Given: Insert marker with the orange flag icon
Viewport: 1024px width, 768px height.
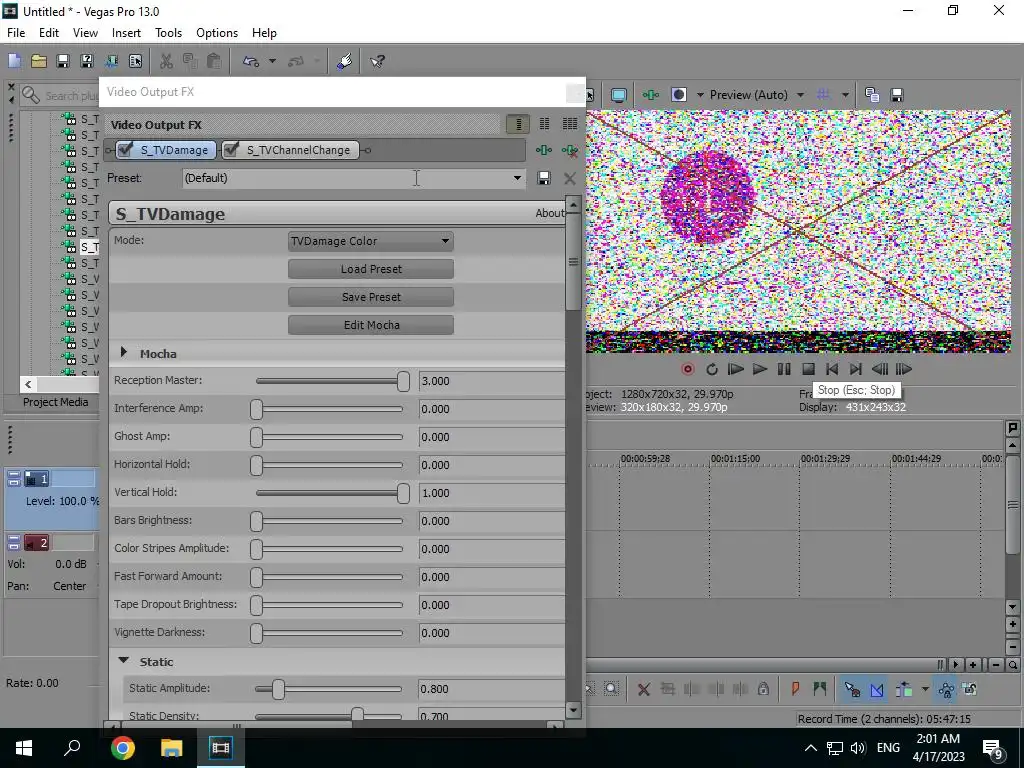Looking at the screenshot, I should tap(795, 689).
